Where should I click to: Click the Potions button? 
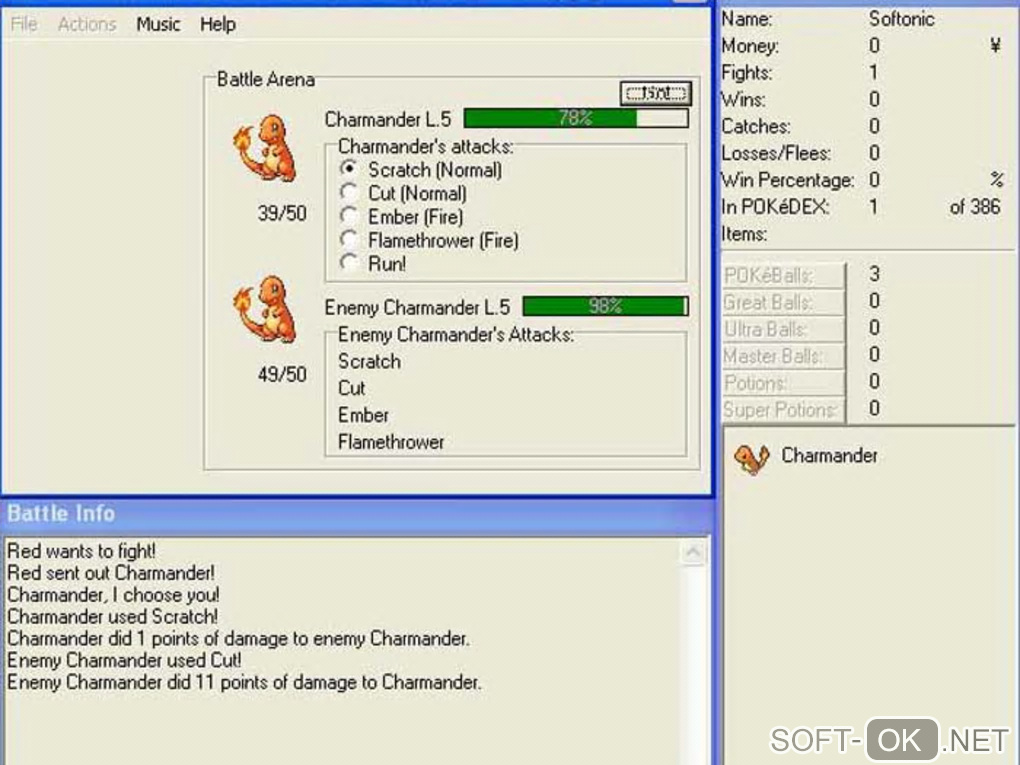tap(784, 382)
